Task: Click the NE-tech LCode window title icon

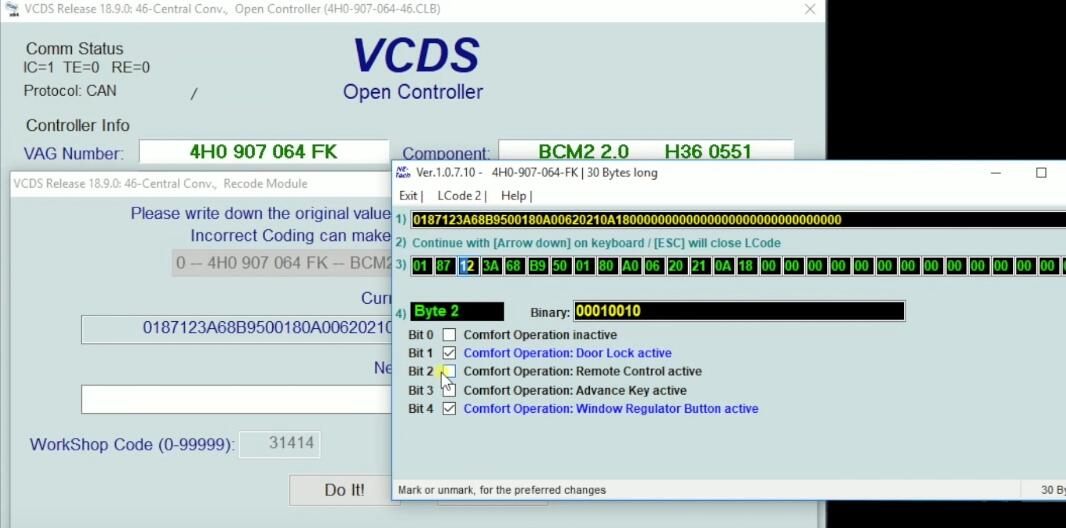Action: [403, 173]
